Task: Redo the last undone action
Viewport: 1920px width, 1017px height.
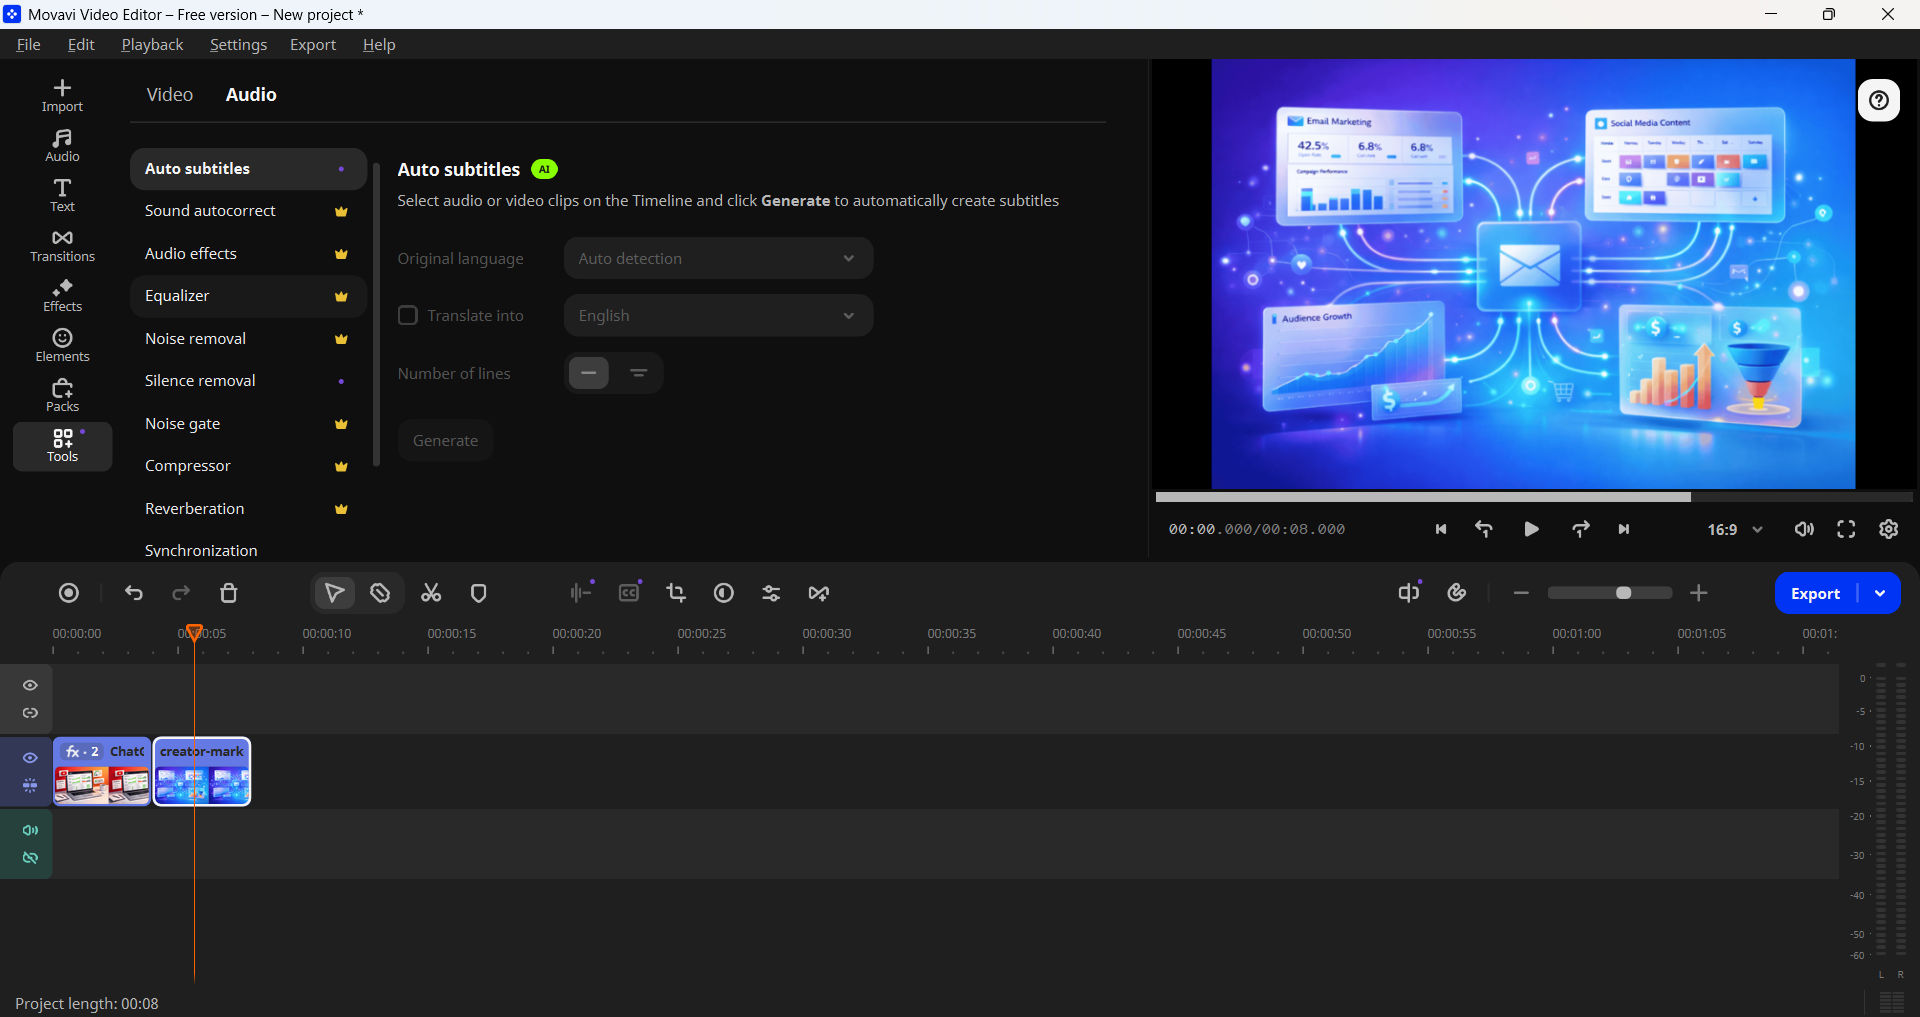Action: click(x=181, y=593)
